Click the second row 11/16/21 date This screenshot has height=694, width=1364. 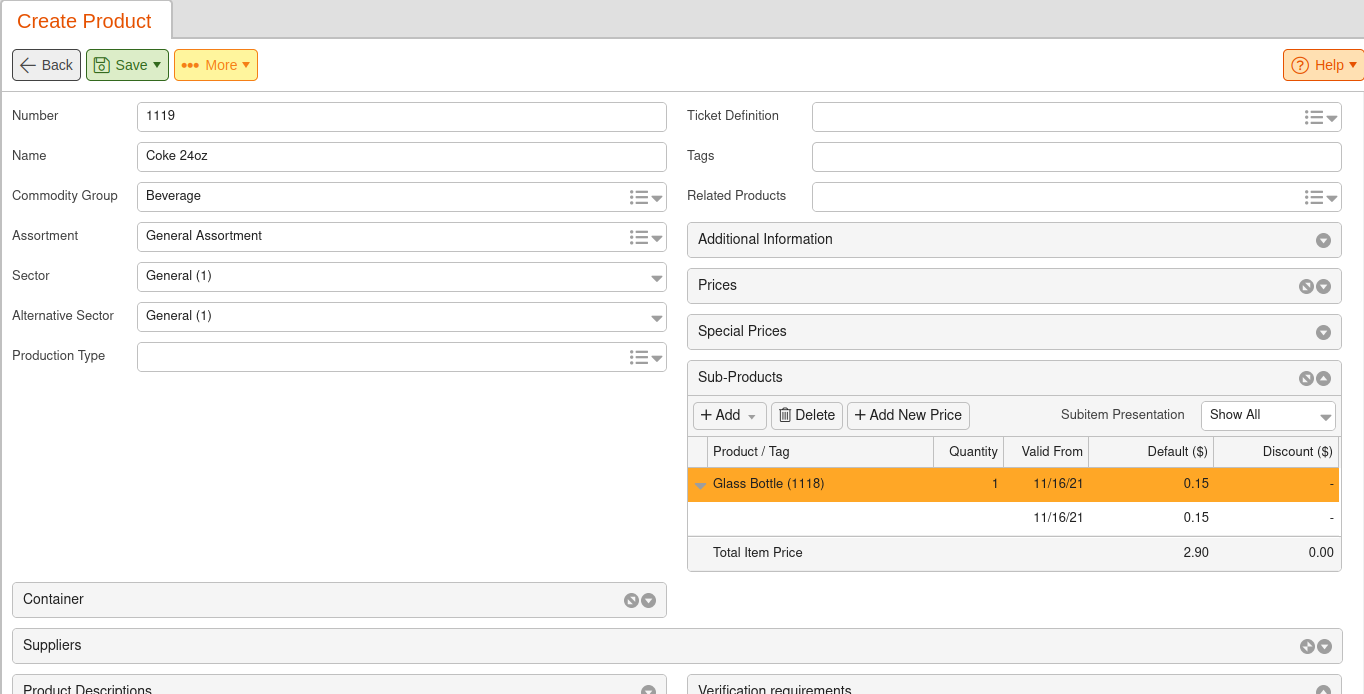pos(1058,518)
